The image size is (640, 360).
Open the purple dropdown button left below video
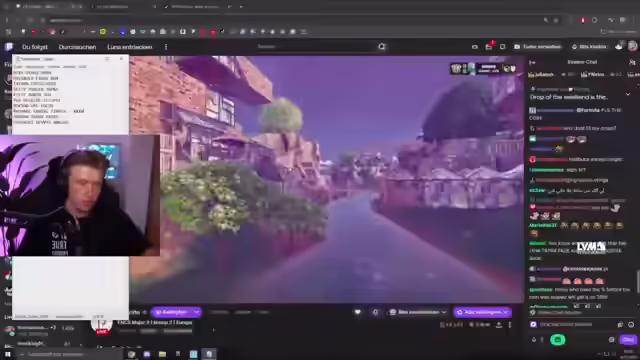[x=176, y=312]
